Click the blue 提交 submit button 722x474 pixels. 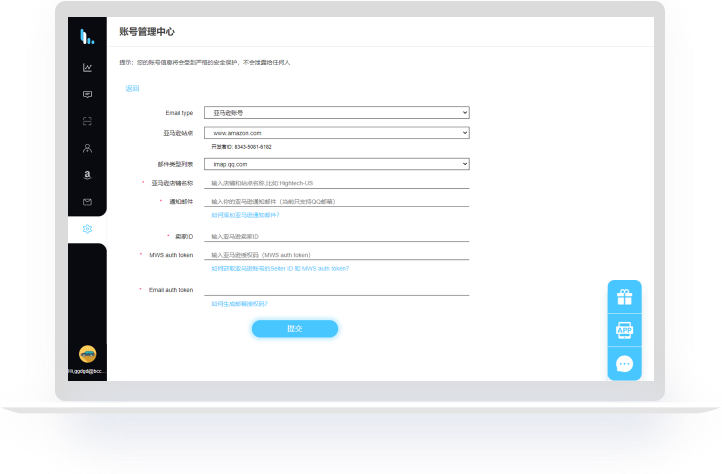(x=295, y=328)
